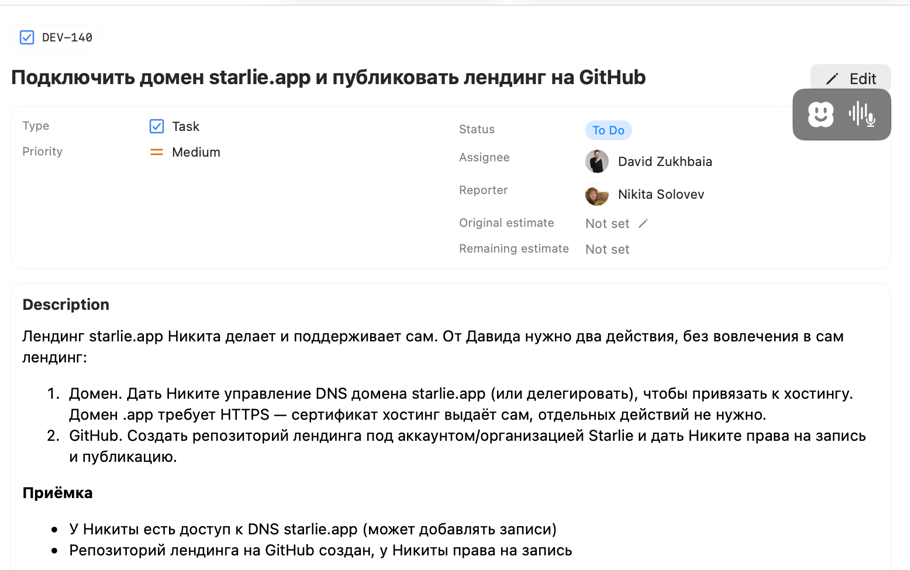Edit original estimate via pencil icon
The image size is (910, 570).
643,223
